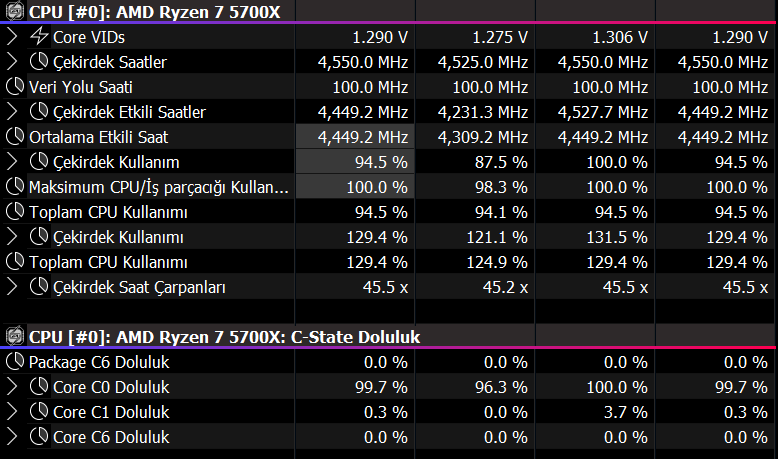
Task: Click the icon beside Çekirdek Kullanımı 129.4 % row
Action: point(39,237)
